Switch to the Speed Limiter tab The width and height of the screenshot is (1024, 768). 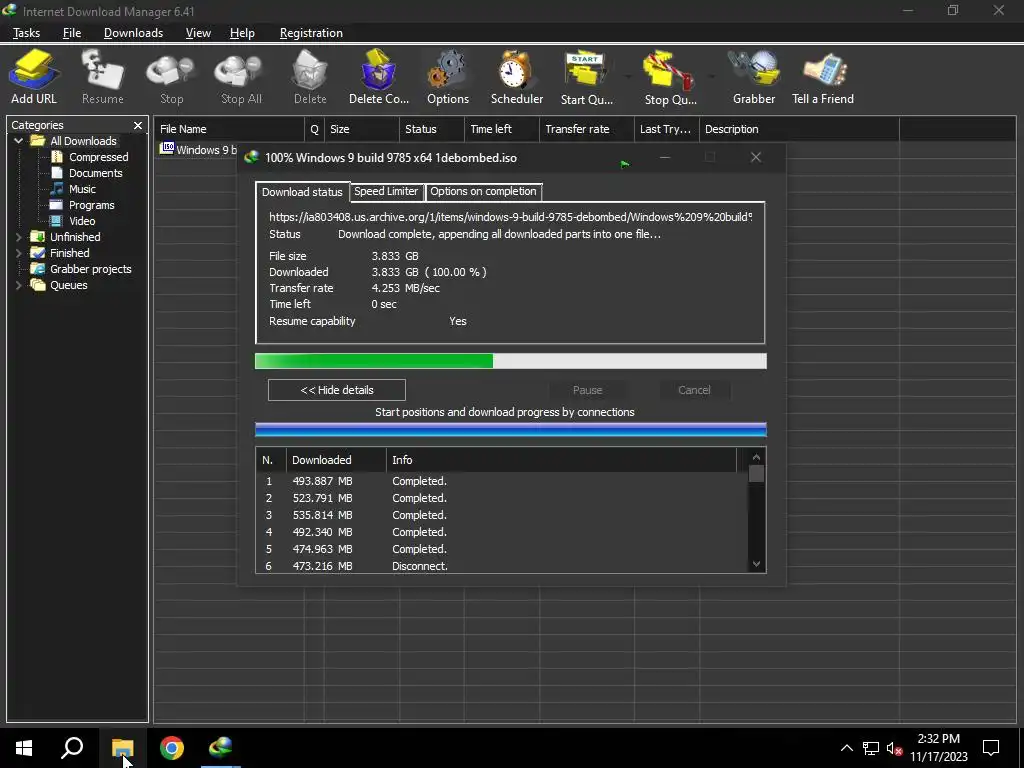coord(386,191)
